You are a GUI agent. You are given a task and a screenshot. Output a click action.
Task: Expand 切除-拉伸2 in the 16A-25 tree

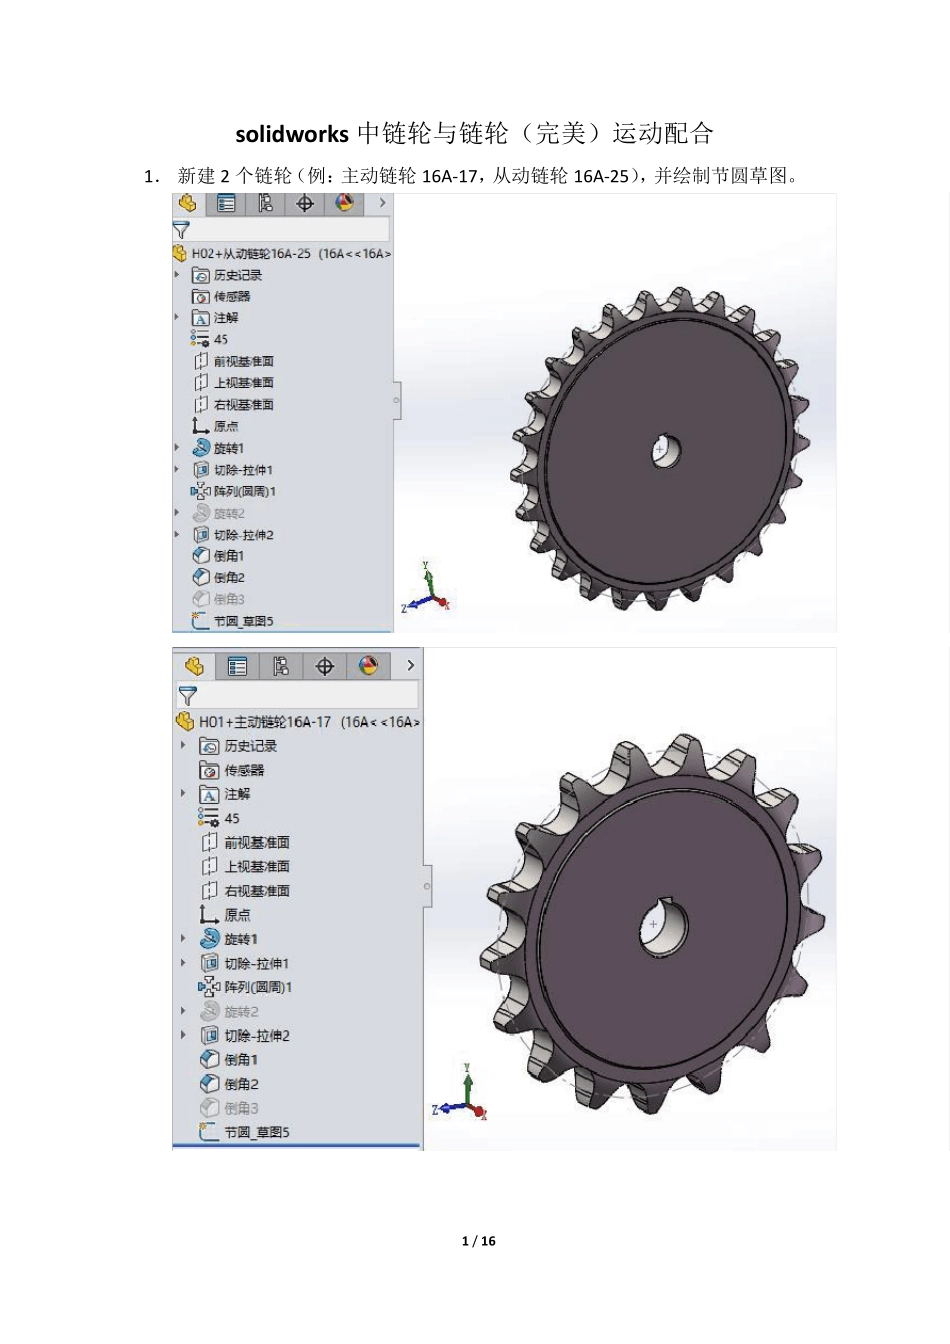(177, 535)
